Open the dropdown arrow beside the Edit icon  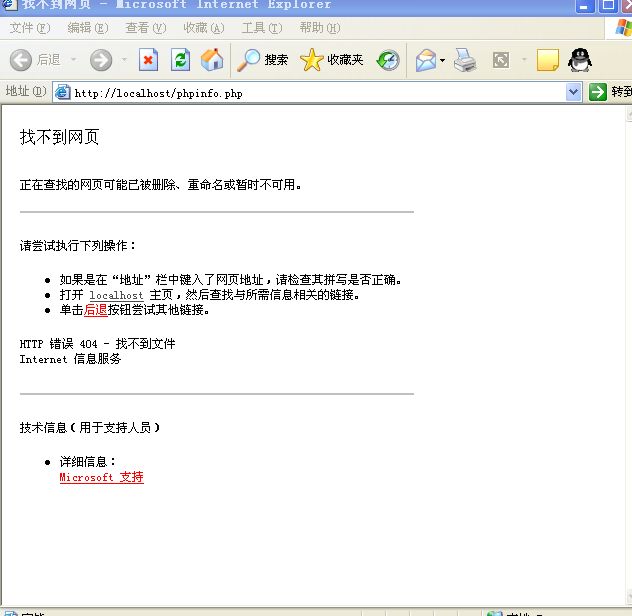tap(524, 60)
